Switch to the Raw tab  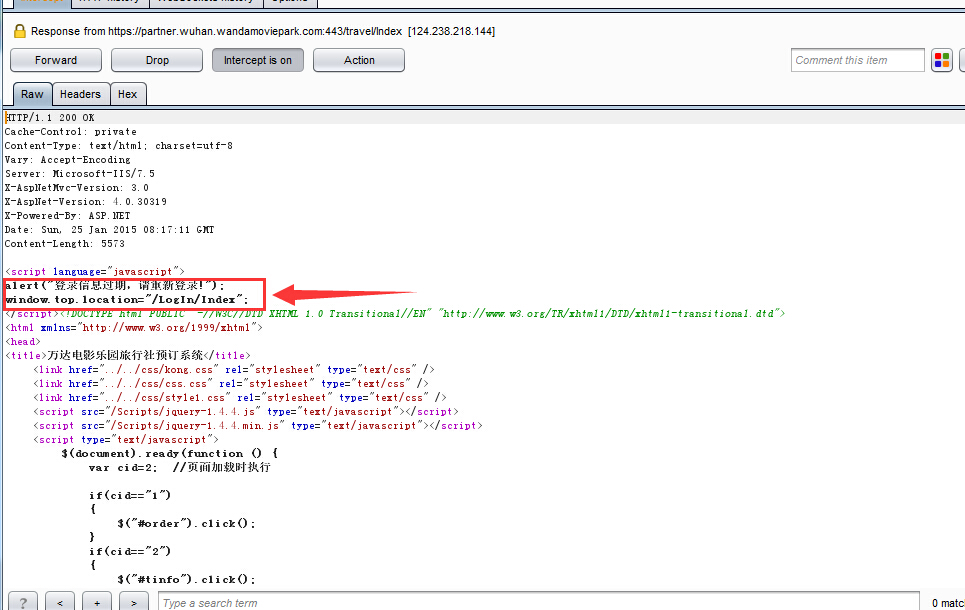tap(32, 94)
